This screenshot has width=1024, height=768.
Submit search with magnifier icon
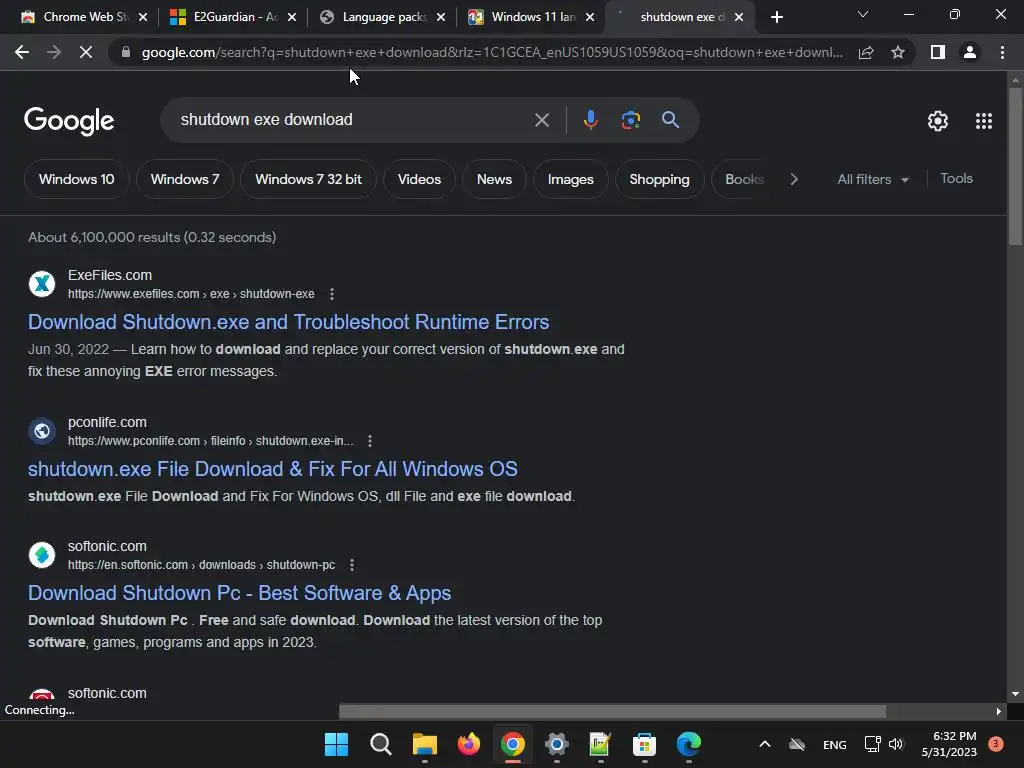670,120
